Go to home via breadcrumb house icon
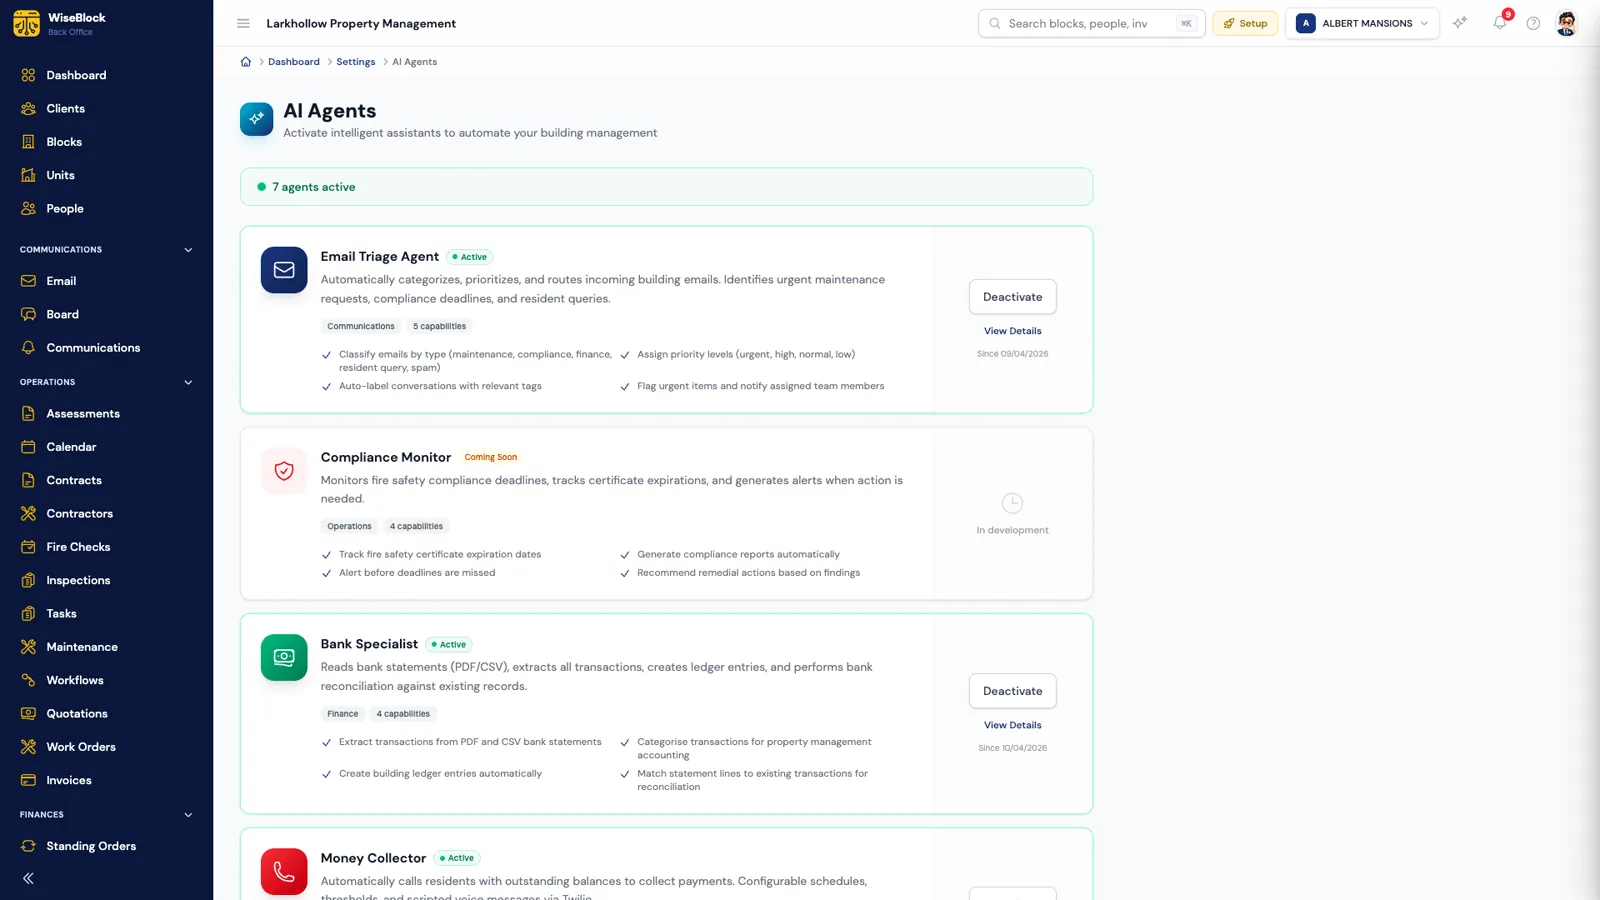1600x900 pixels. [x=246, y=62]
